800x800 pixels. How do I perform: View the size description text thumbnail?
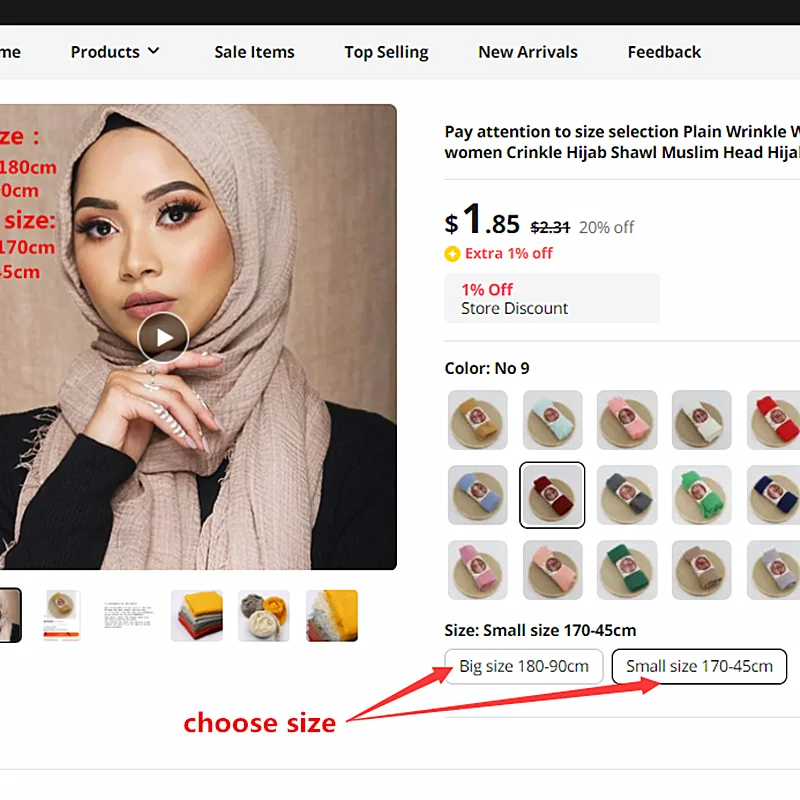click(128, 616)
